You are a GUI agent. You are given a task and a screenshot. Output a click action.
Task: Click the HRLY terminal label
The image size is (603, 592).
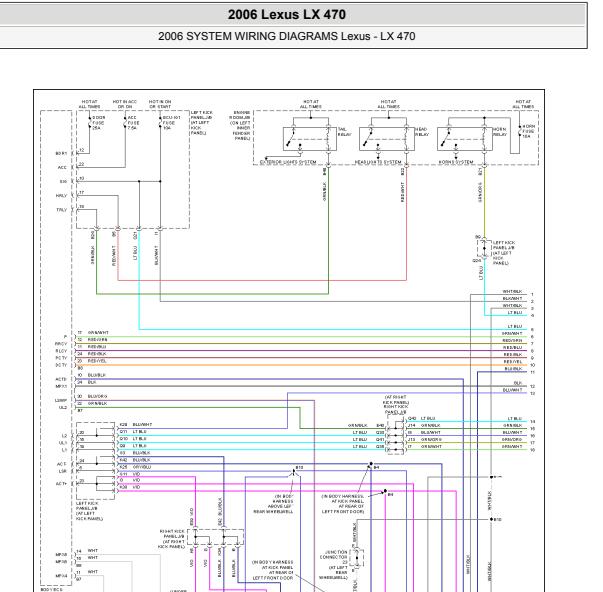tap(62, 196)
